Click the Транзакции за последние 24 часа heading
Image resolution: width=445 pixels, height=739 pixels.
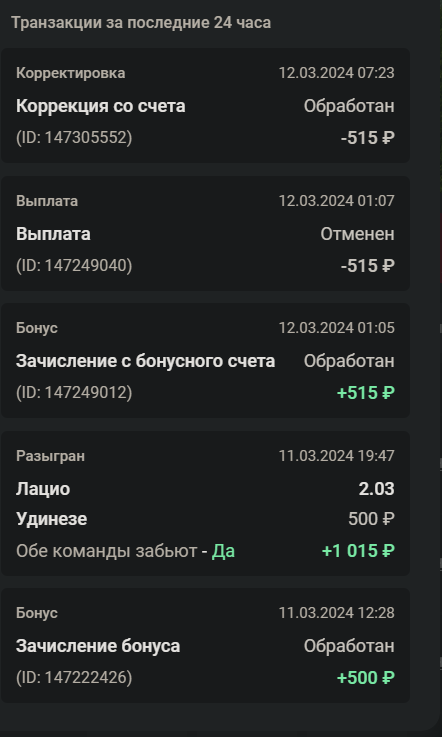click(x=141, y=23)
